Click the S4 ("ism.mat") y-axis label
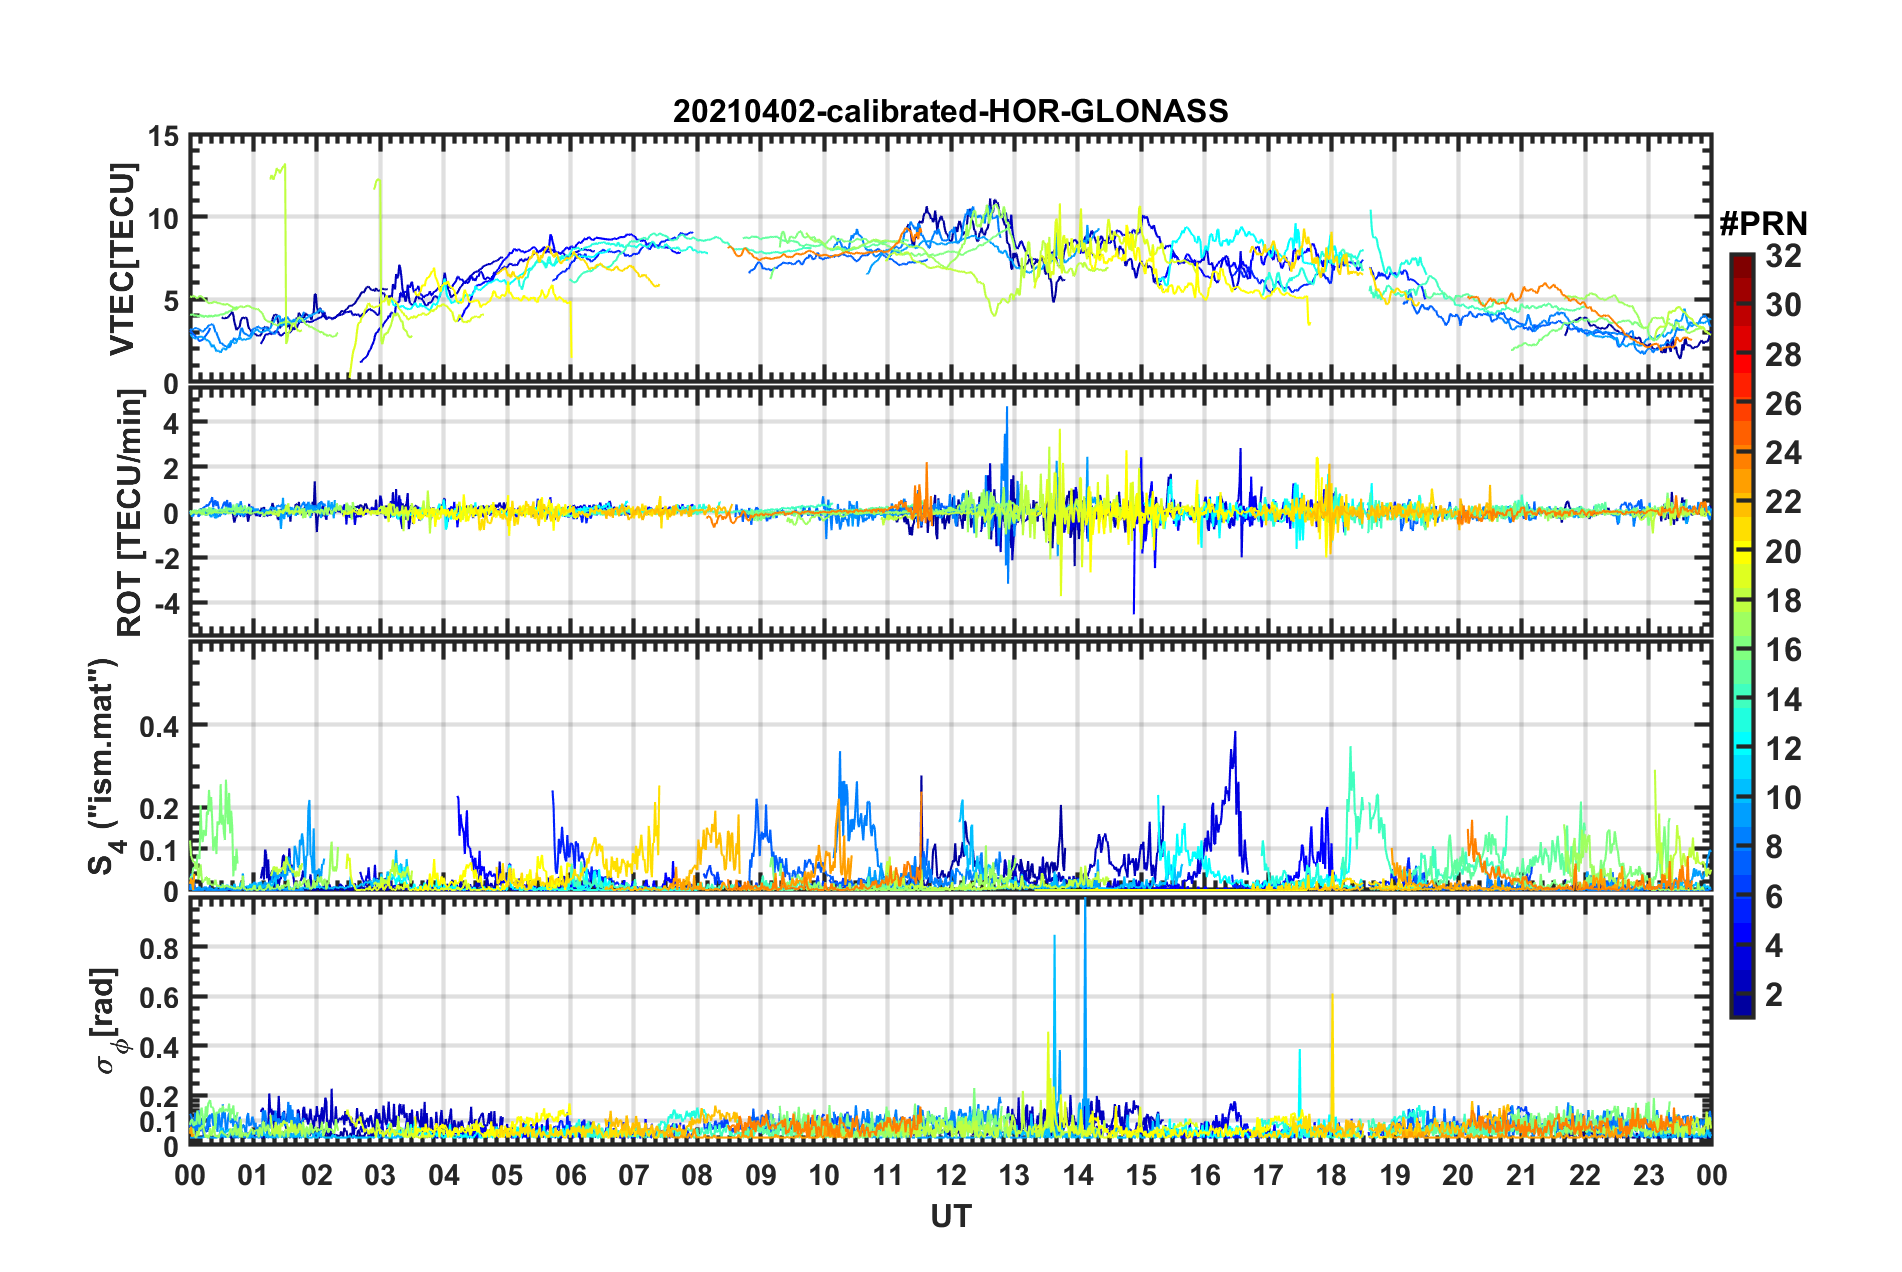1902x1272 pixels. (x=104, y=766)
